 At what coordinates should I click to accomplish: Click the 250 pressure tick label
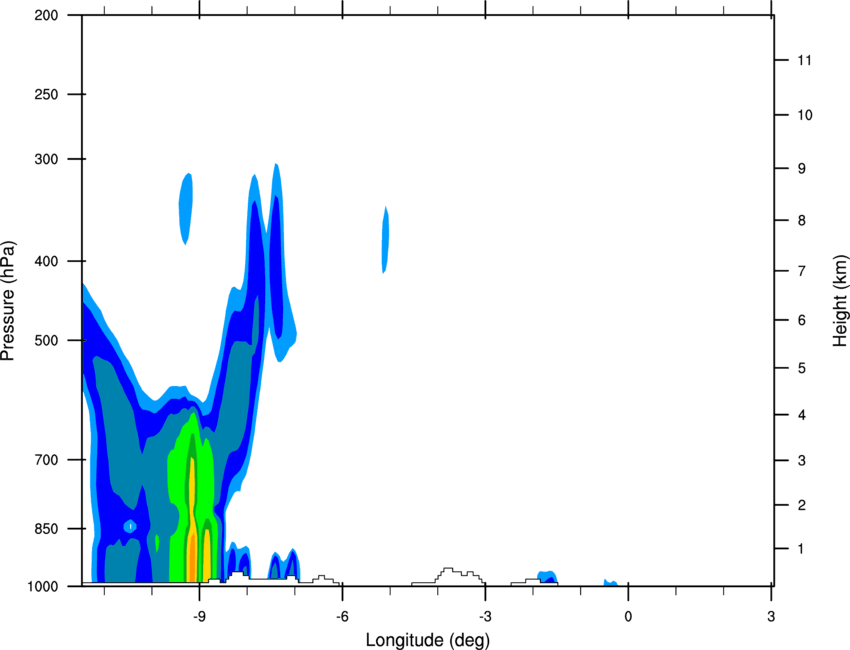(47, 94)
